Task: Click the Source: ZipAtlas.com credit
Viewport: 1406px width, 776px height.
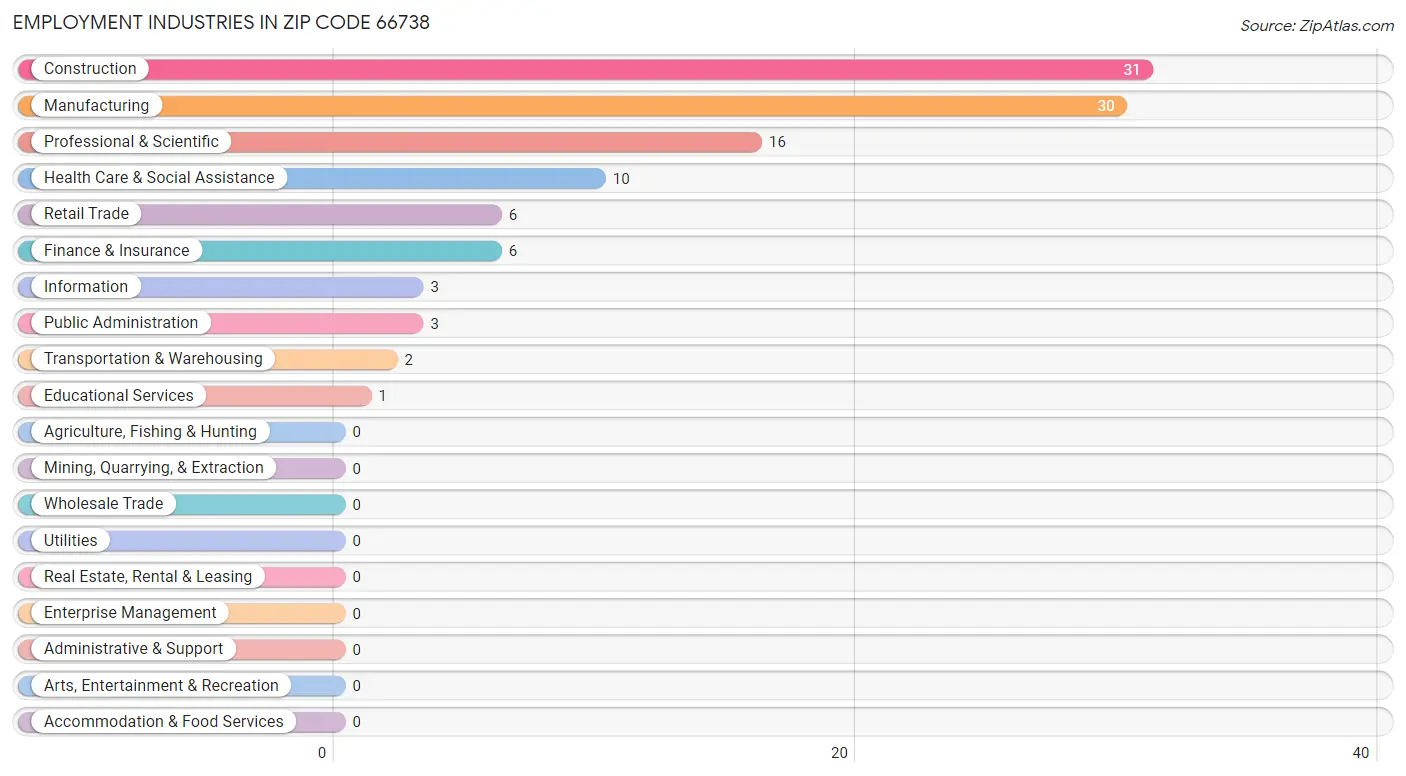Action: pyautogui.click(x=1317, y=26)
